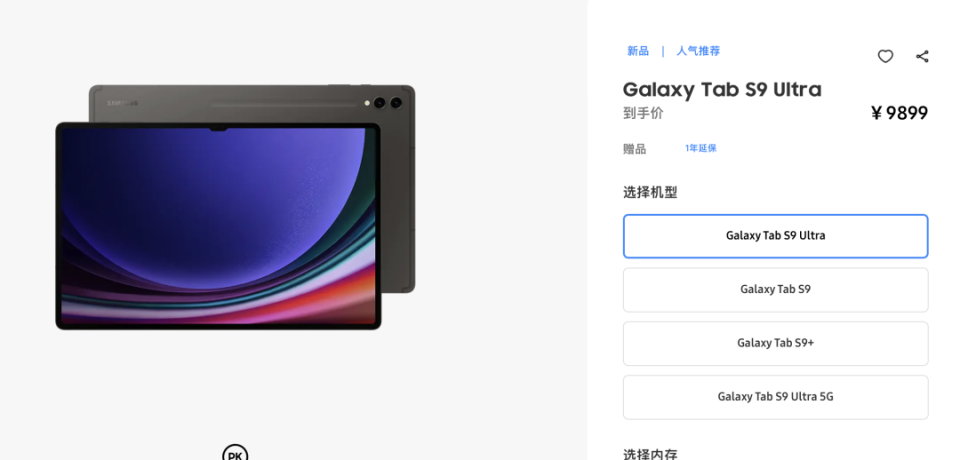Open the 人气推荐 tag link

(x=698, y=51)
